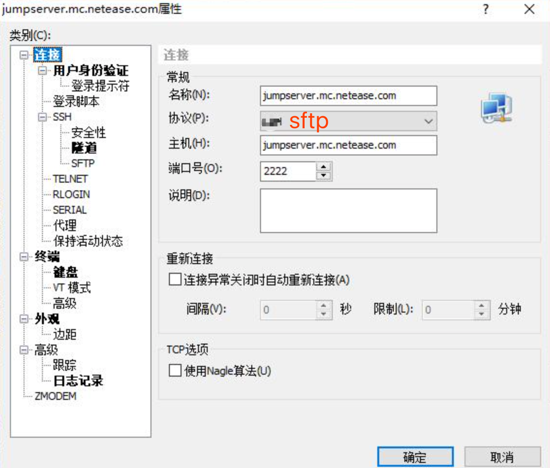Increase port number with up arrow
Image resolution: width=550 pixels, height=468 pixels.
324,167
